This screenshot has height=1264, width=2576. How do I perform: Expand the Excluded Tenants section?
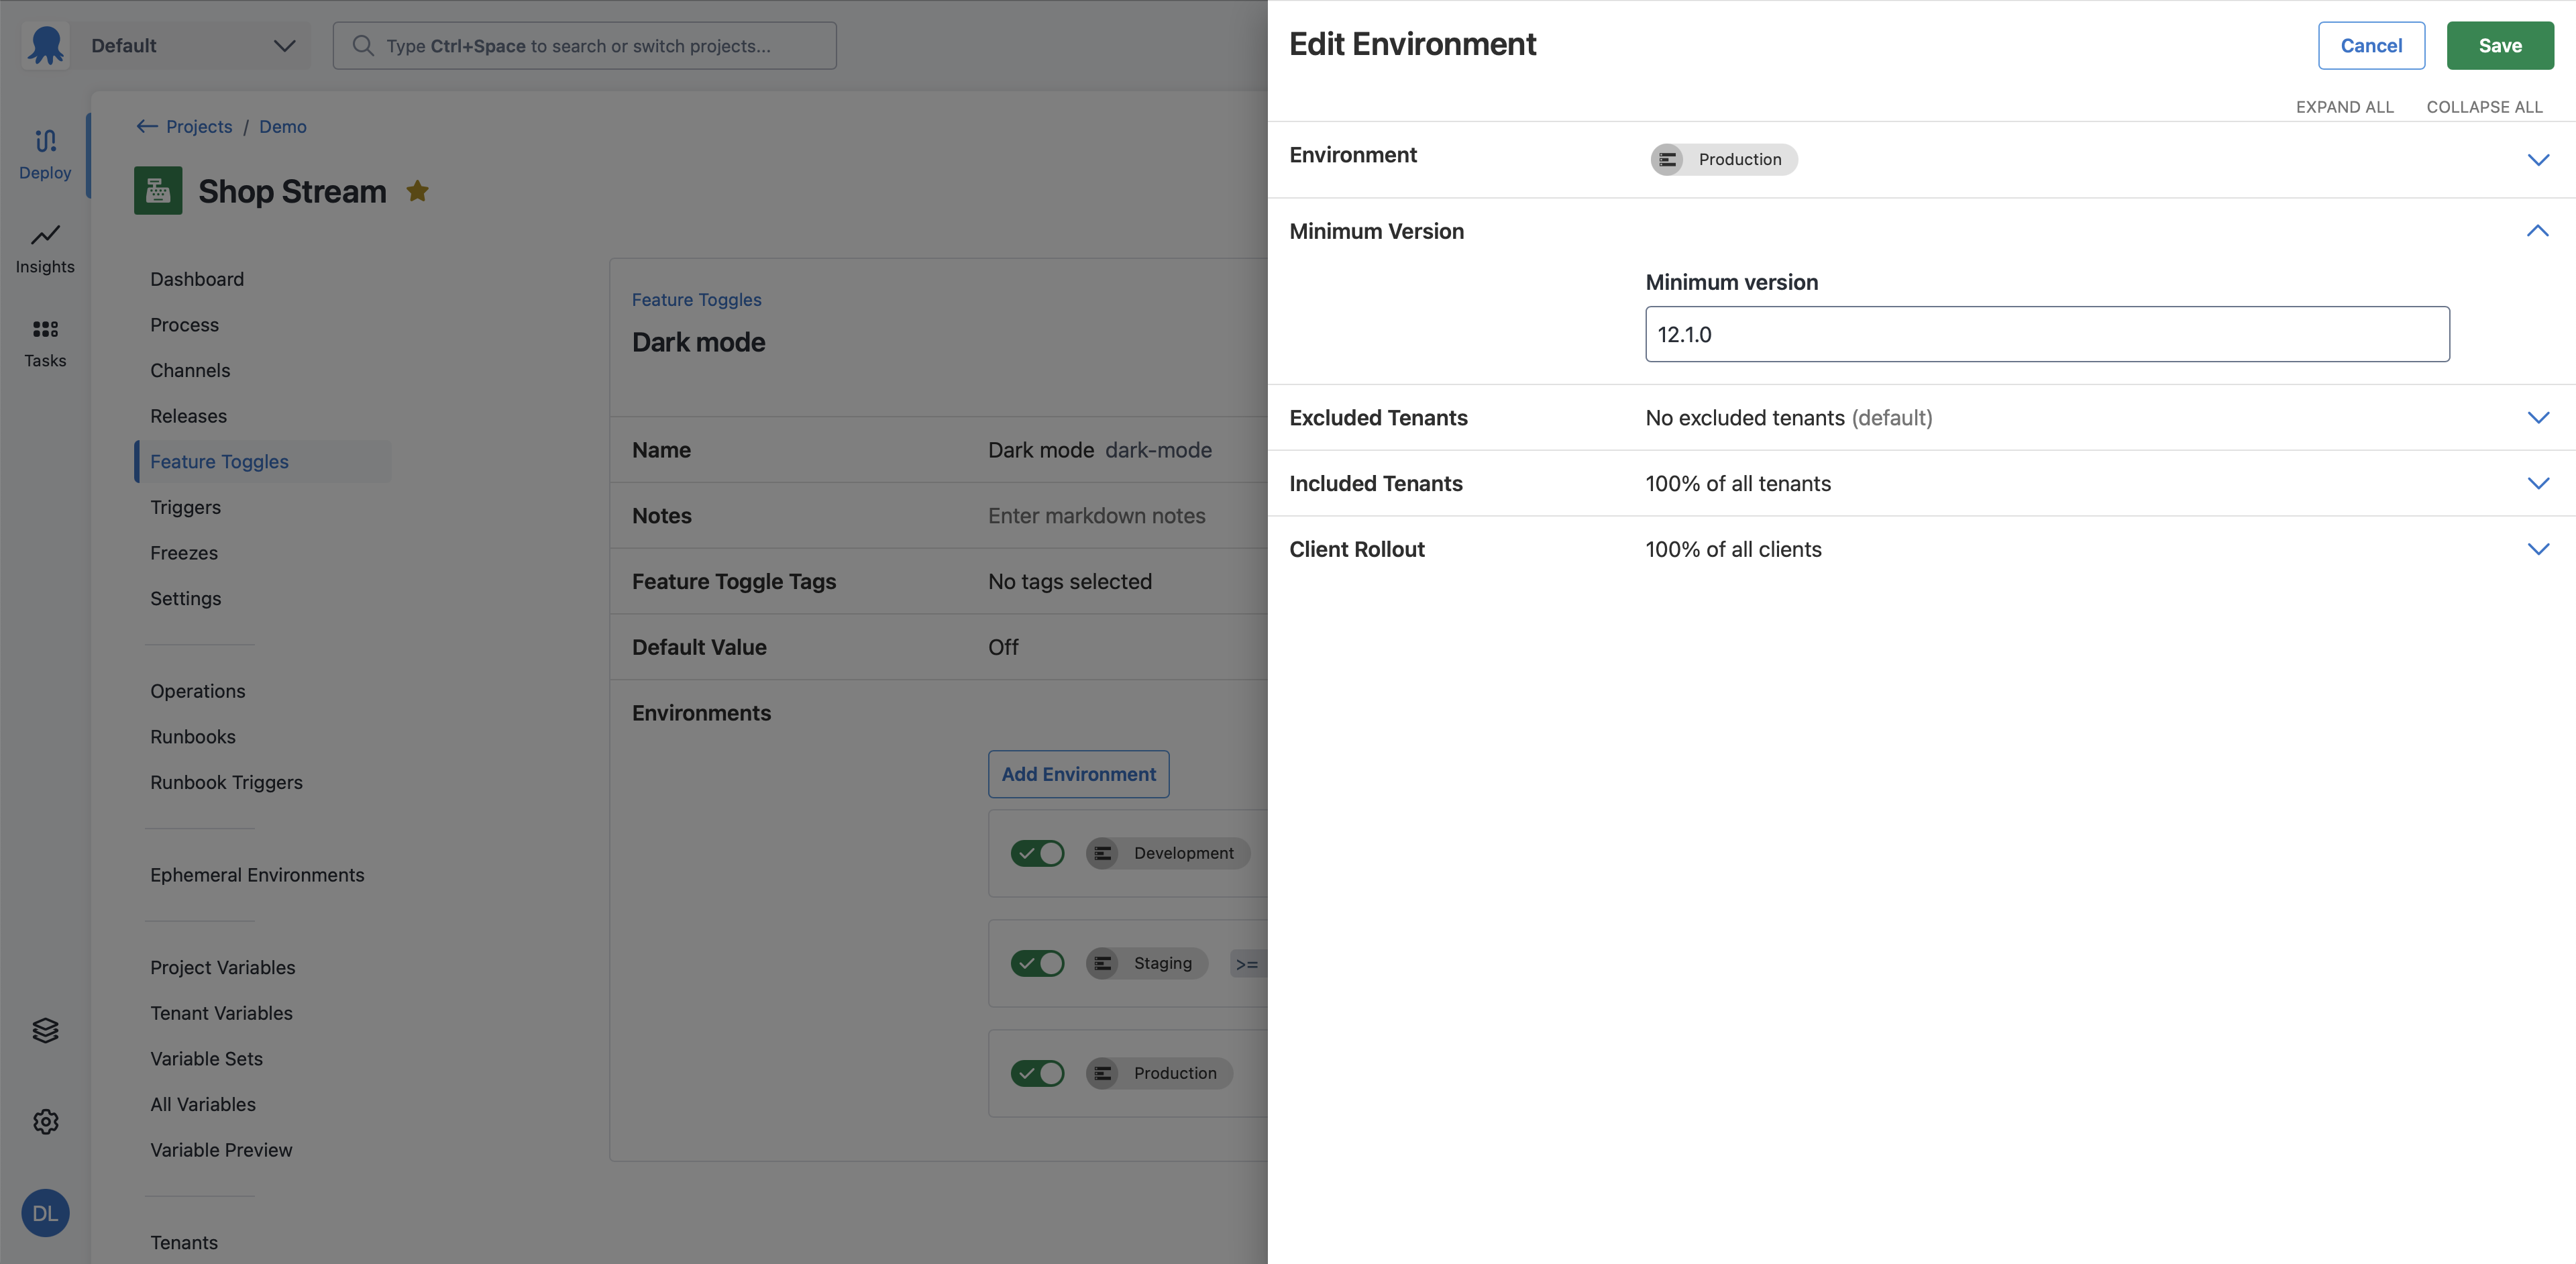point(2538,417)
